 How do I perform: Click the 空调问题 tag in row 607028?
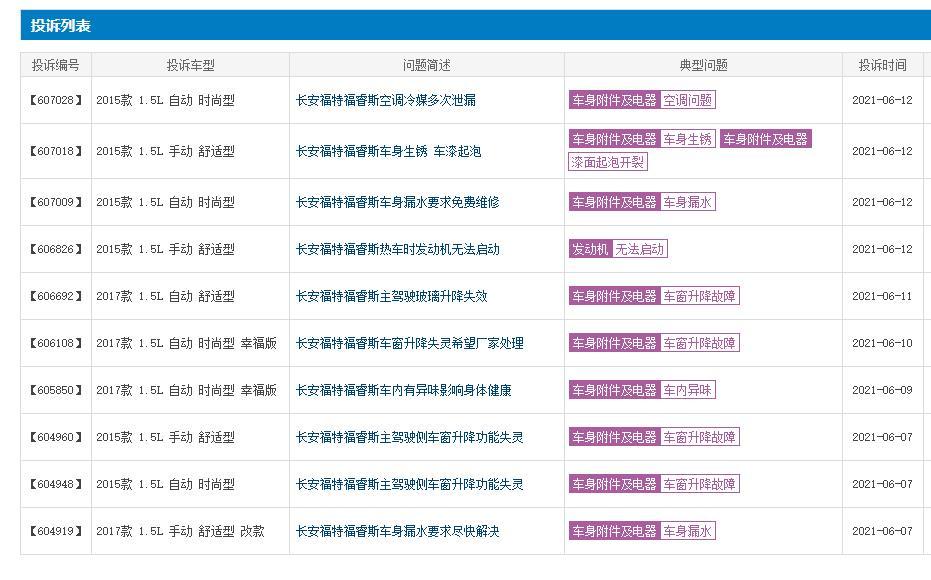point(688,100)
